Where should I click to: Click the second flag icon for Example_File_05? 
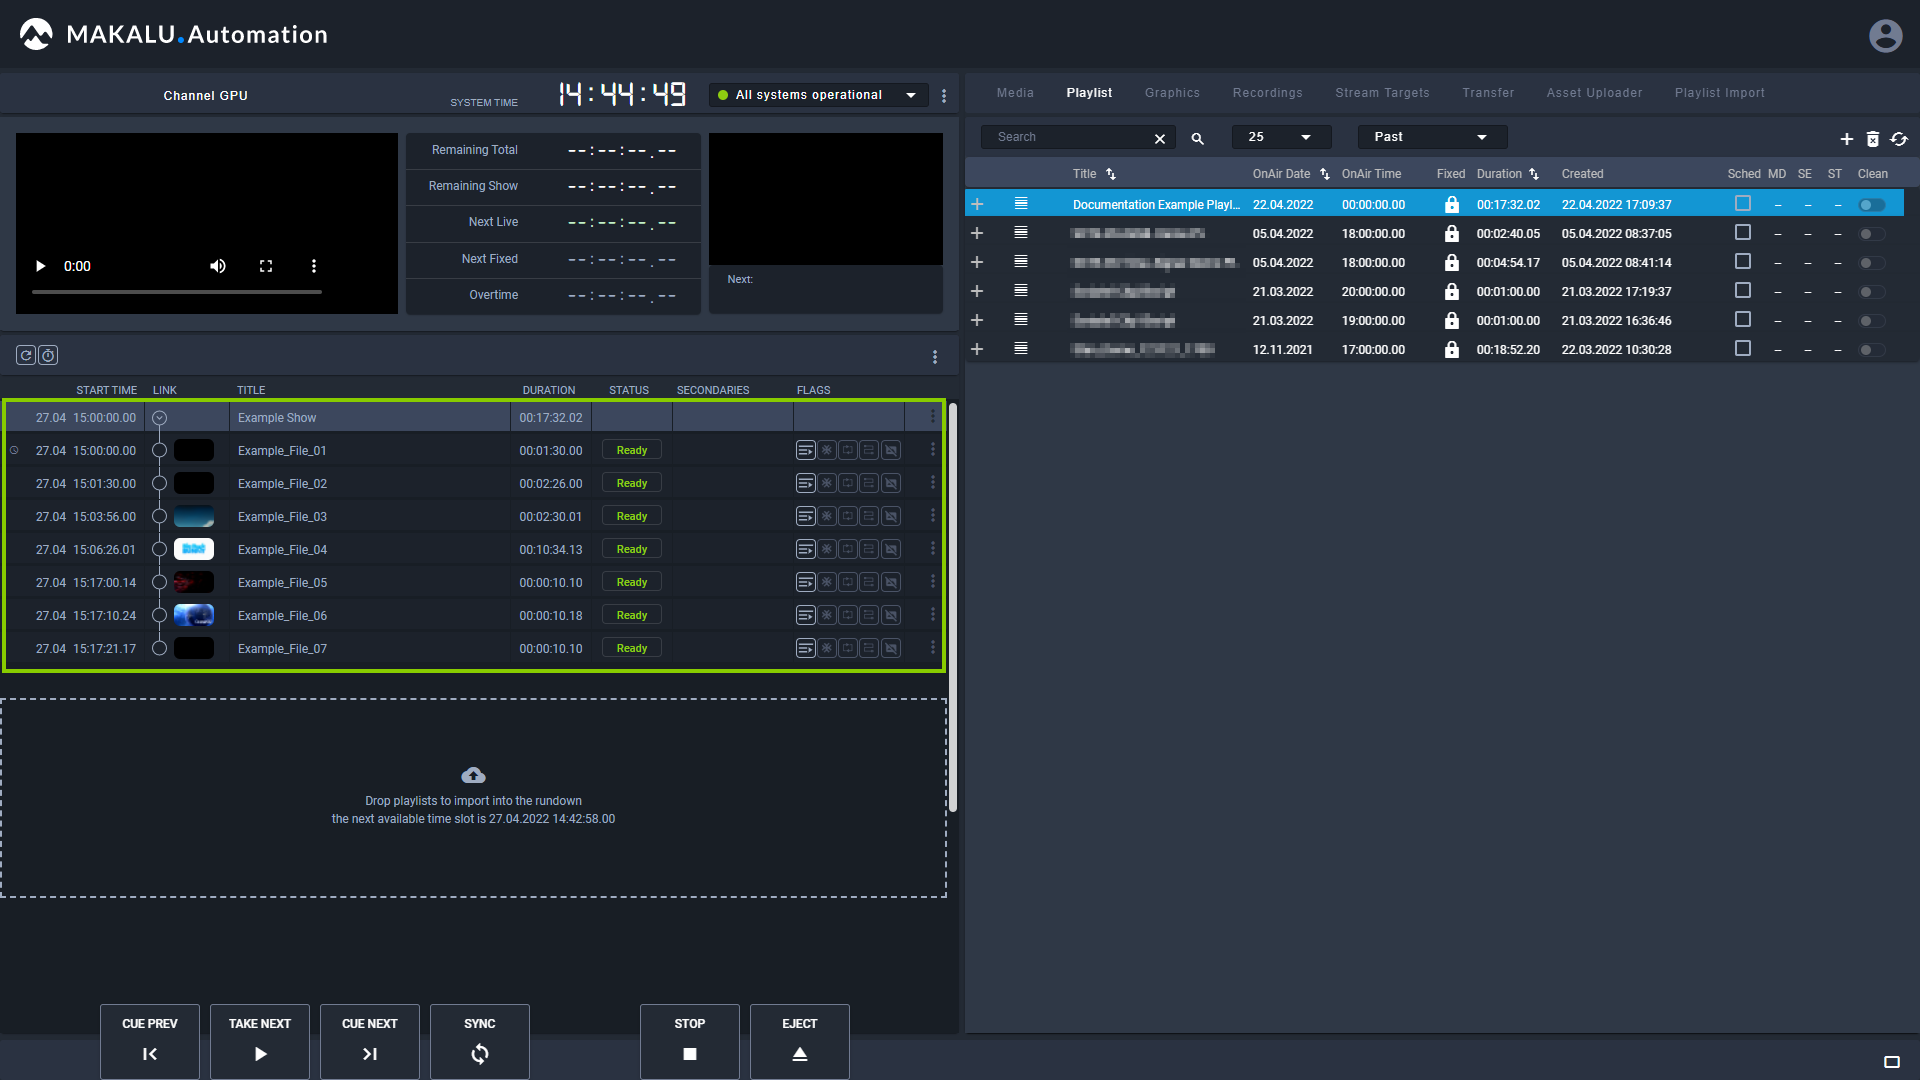827,582
